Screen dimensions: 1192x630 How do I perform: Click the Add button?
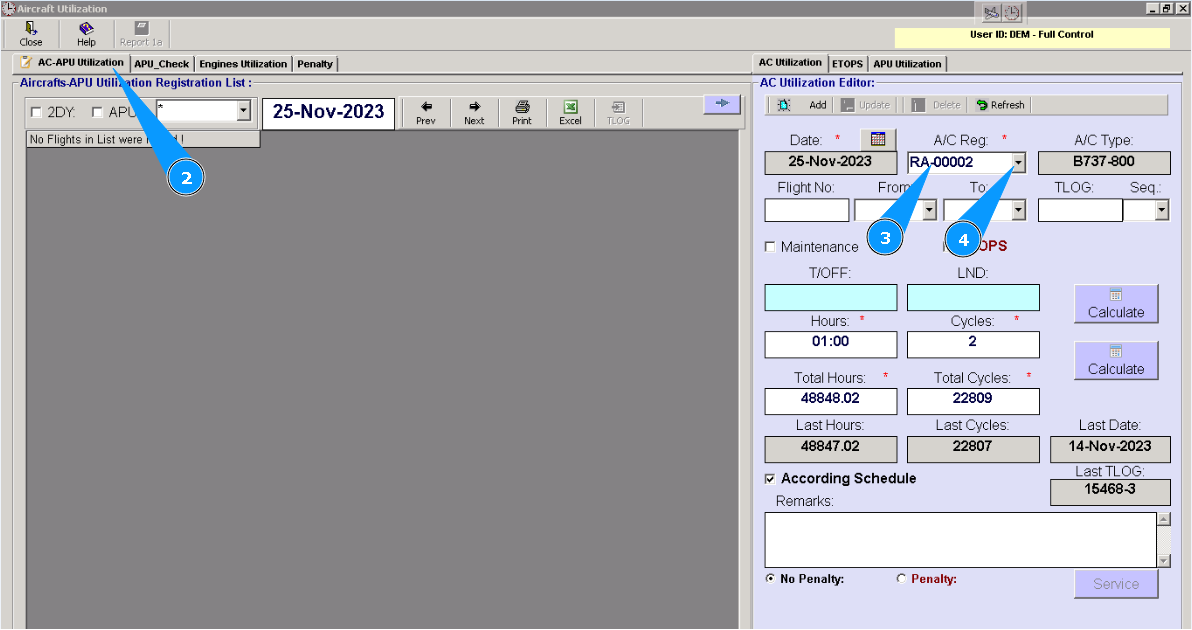(818, 105)
